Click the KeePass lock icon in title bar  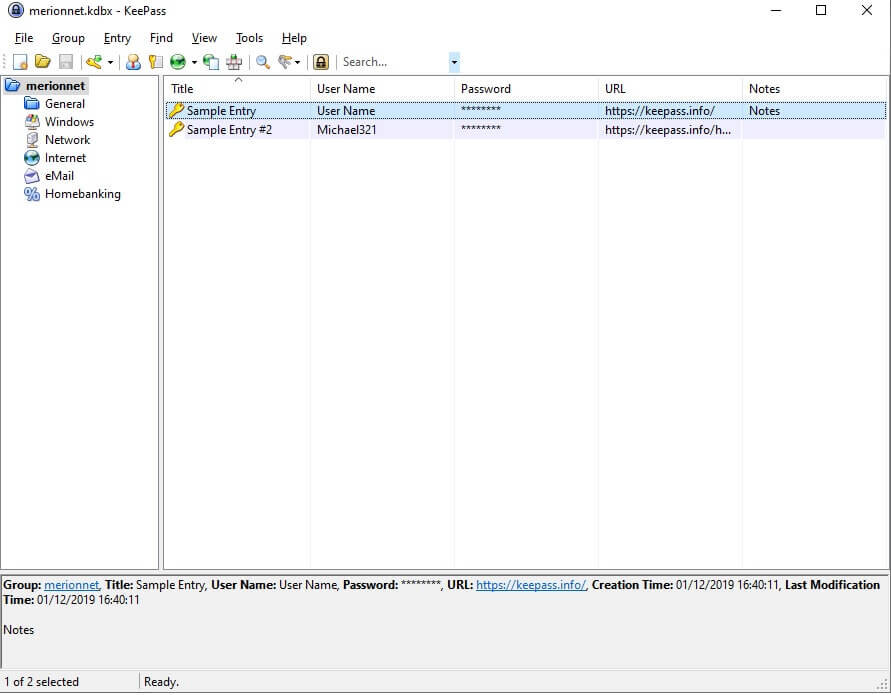pos(16,10)
